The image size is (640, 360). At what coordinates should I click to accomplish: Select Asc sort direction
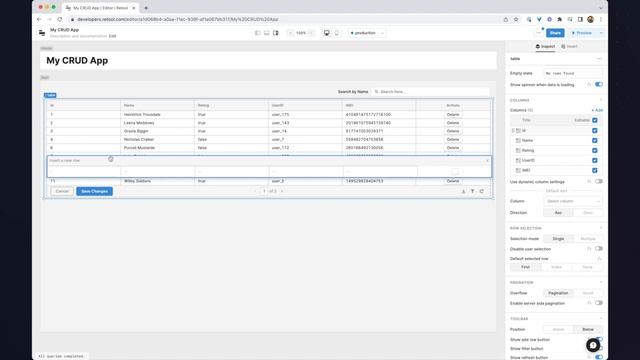pyautogui.click(x=558, y=213)
